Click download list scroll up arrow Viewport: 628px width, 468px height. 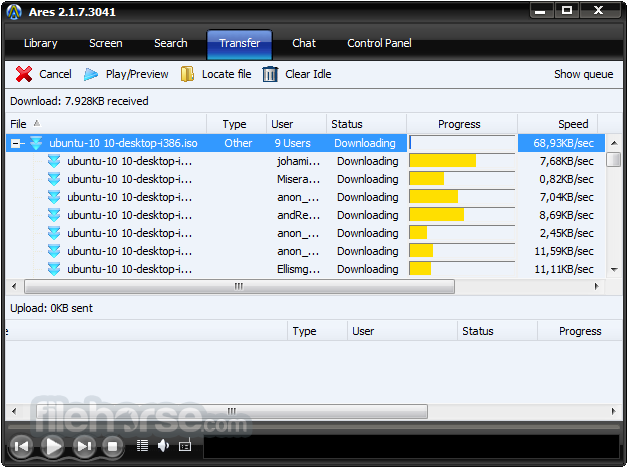click(x=614, y=143)
